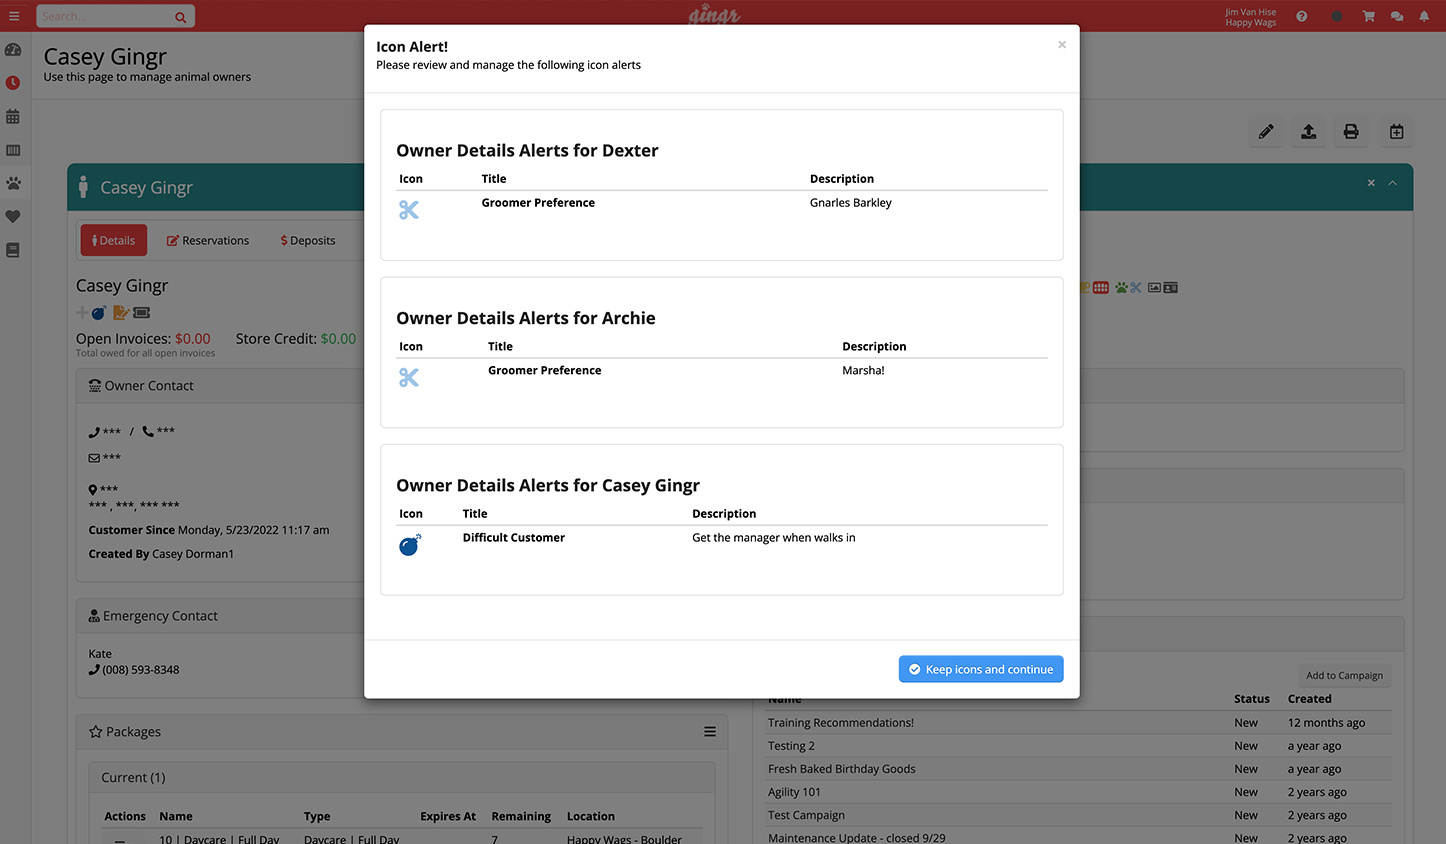Switch to the Reservations tab
1446x844 pixels.
click(208, 241)
